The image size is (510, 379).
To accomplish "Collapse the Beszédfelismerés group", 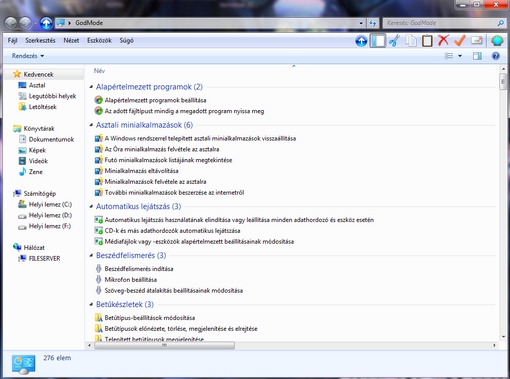I will pyautogui.click(x=91, y=255).
